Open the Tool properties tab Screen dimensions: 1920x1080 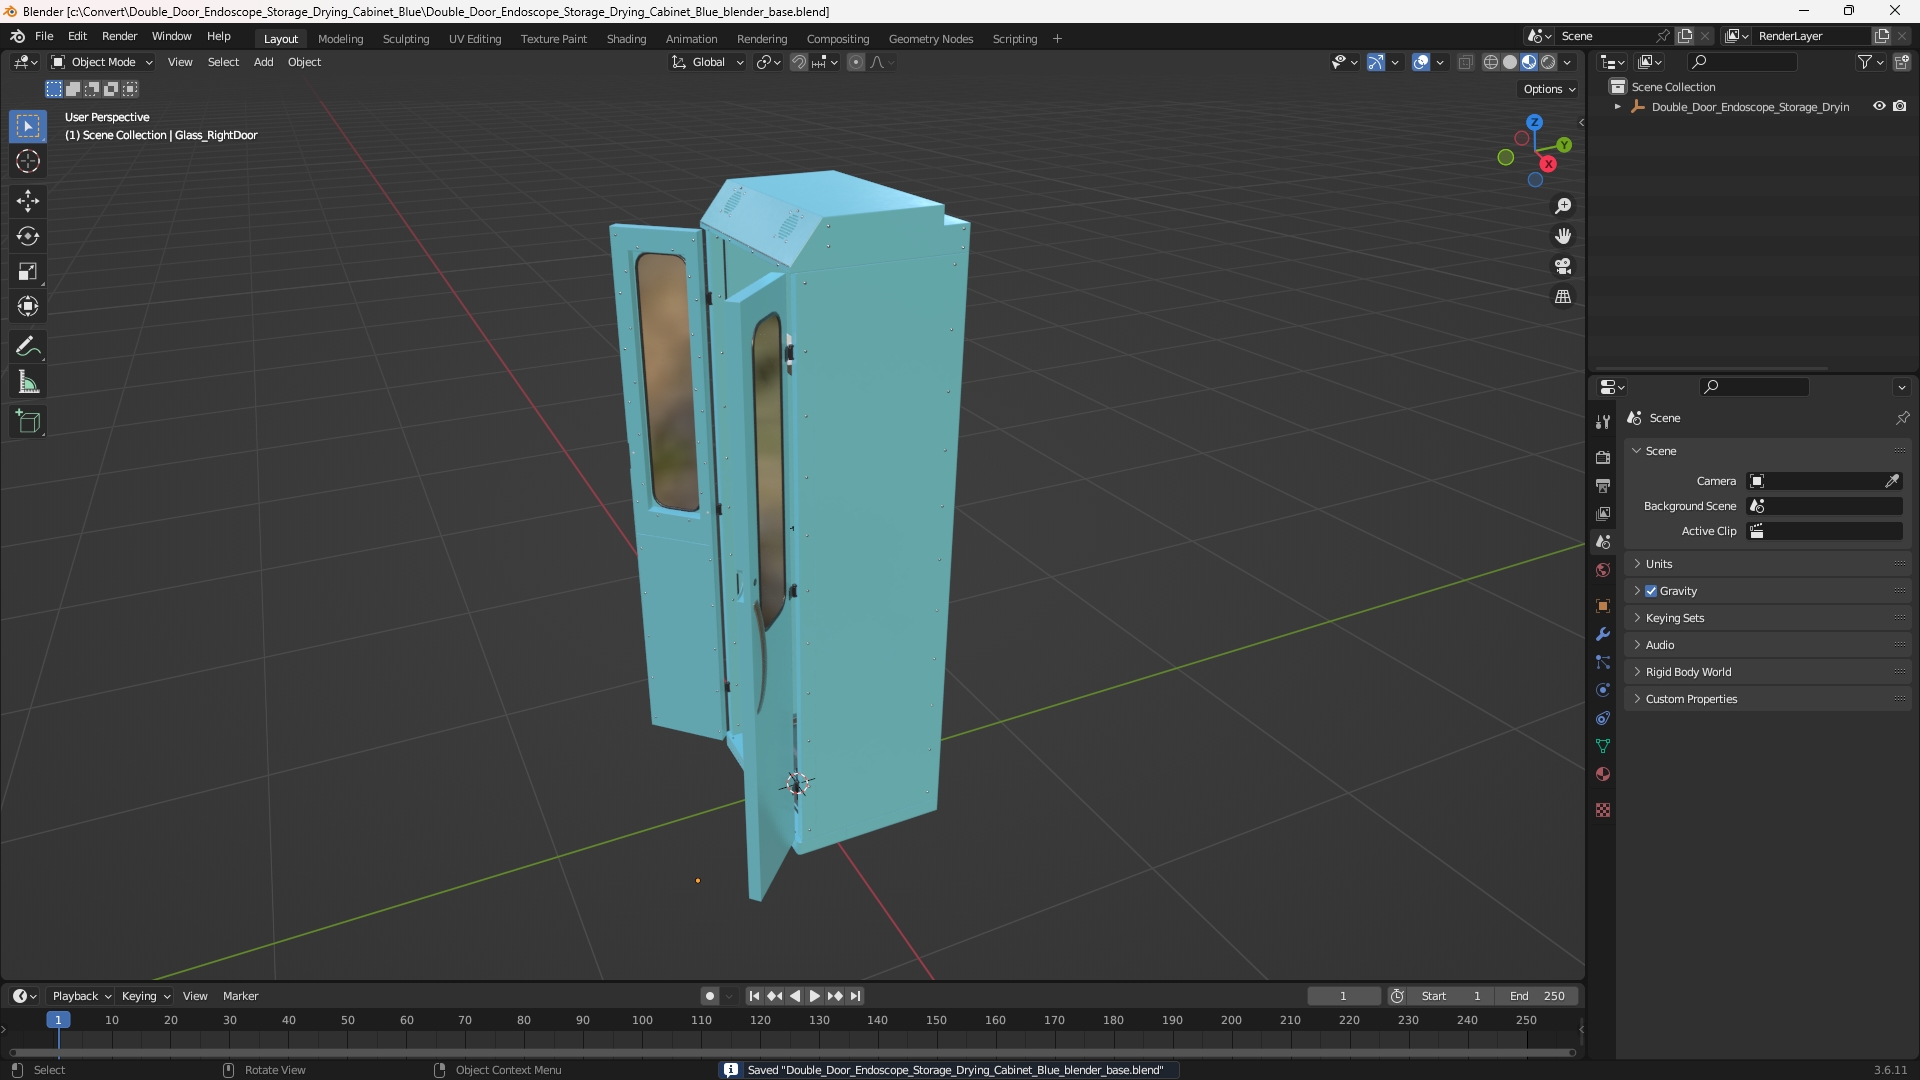pyautogui.click(x=1603, y=422)
